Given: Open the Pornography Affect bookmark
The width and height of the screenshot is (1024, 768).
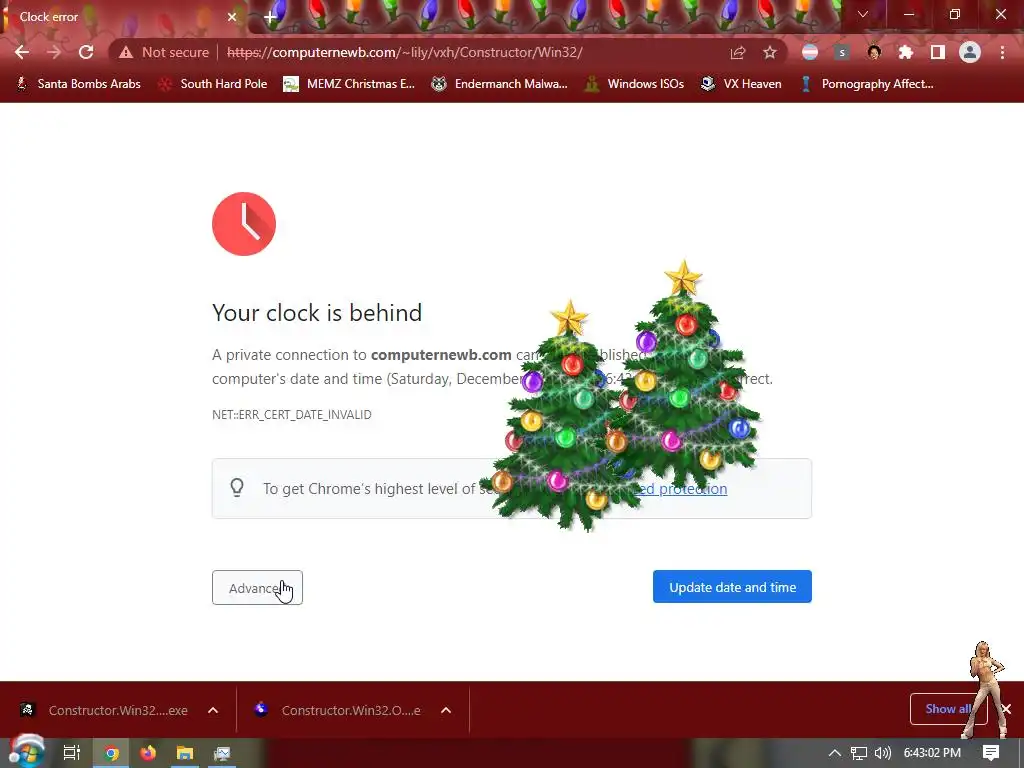Looking at the screenshot, I should pyautogui.click(x=866, y=84).
